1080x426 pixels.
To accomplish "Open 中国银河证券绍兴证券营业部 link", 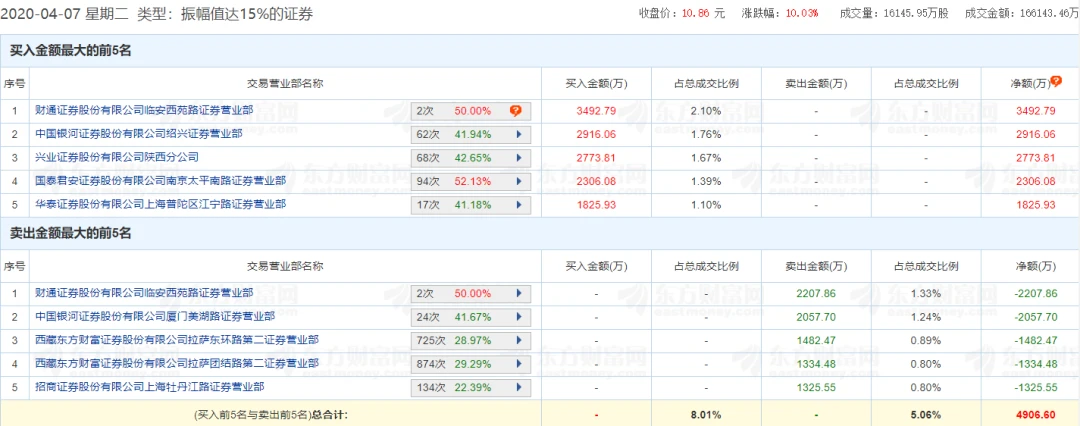I will click(x=138, y=134).
